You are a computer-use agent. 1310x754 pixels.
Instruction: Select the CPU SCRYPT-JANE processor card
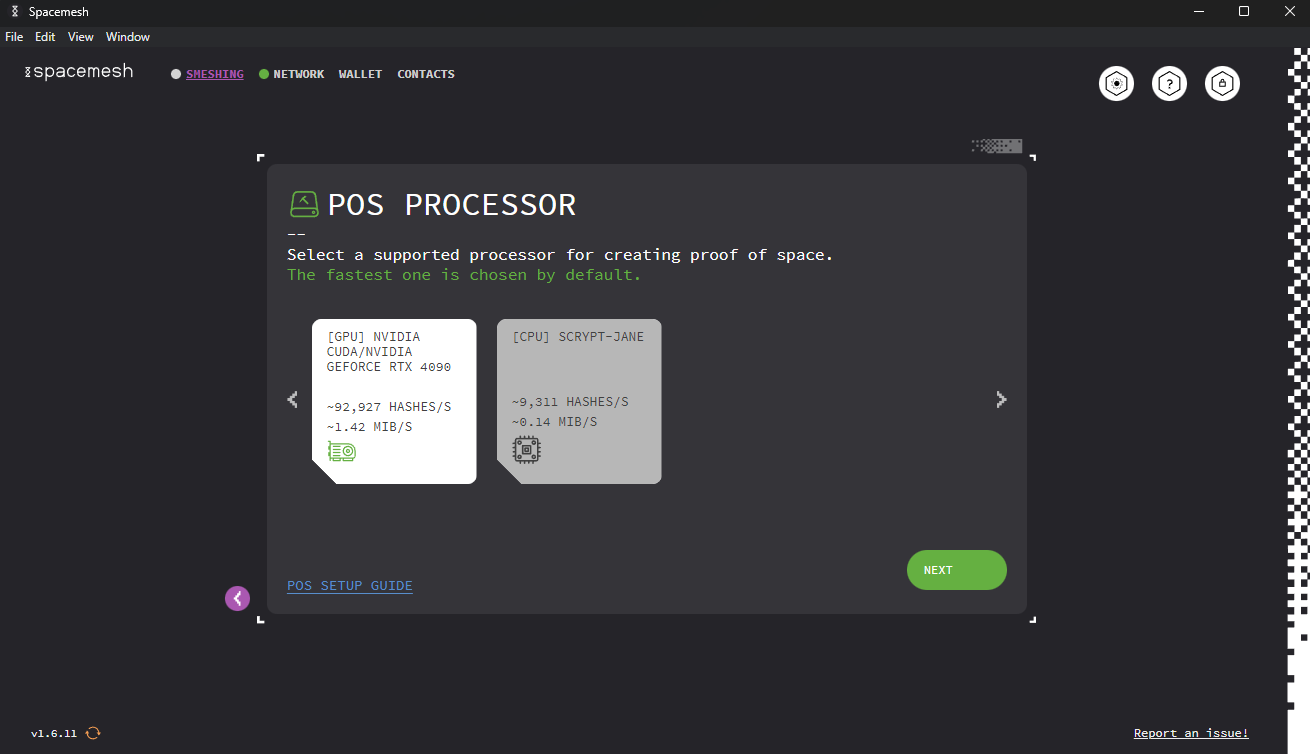(x=579, y=401)
